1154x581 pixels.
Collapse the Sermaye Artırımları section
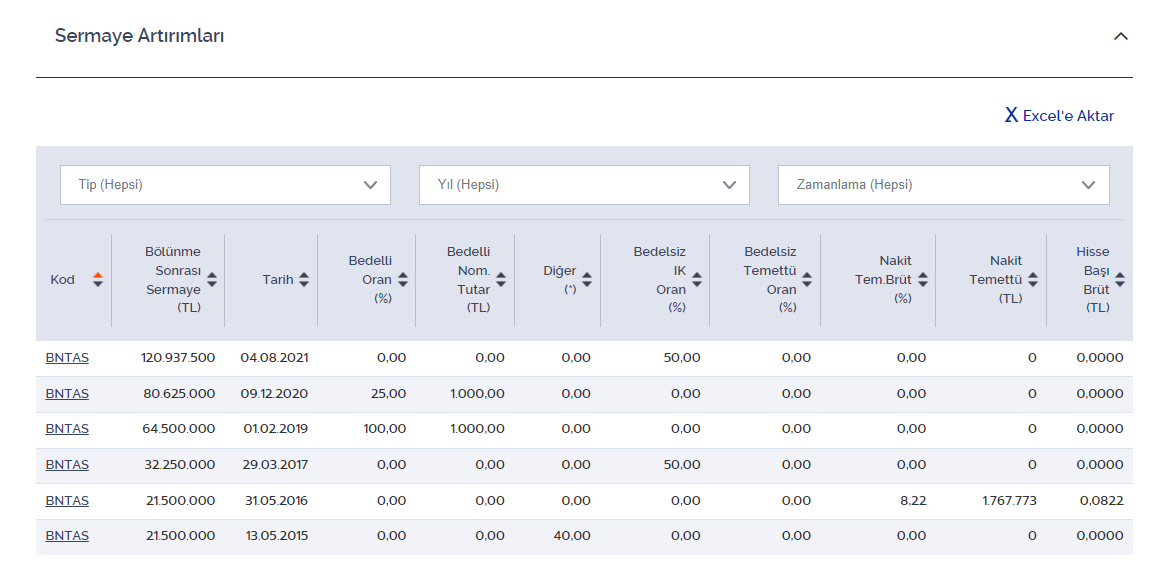1121,36
